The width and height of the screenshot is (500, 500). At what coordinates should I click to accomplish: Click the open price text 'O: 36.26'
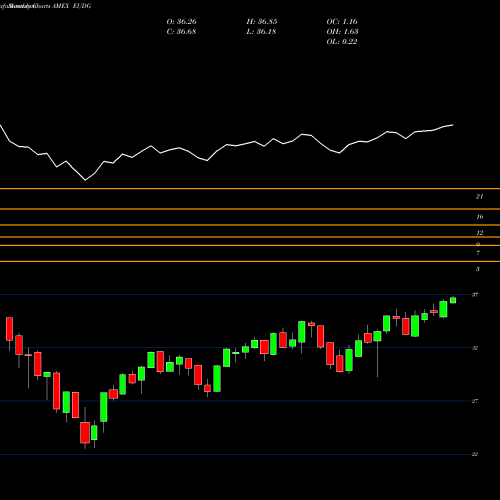[181, 22]
